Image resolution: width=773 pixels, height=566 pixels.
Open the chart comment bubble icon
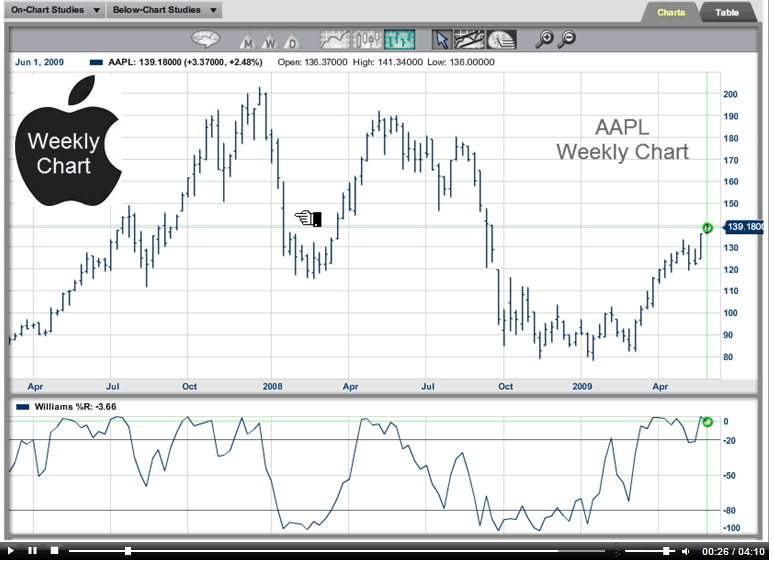[x=206, y=39]
